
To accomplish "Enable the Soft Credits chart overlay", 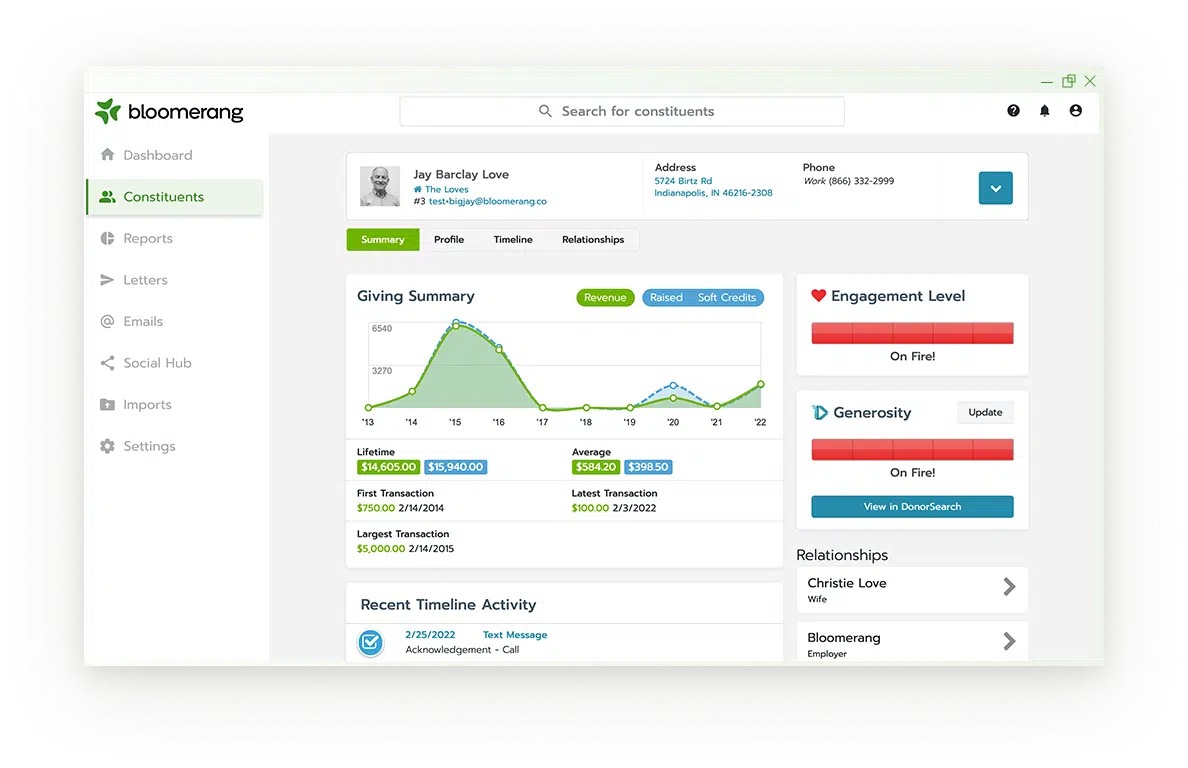I will pos(727,297).
